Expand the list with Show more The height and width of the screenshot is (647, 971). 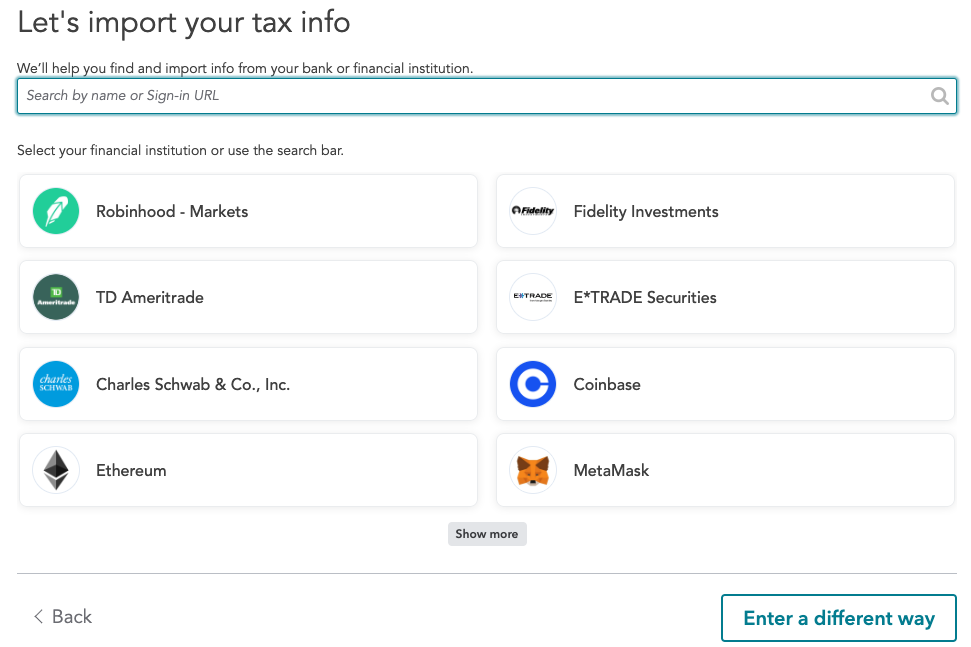[487, 533]
